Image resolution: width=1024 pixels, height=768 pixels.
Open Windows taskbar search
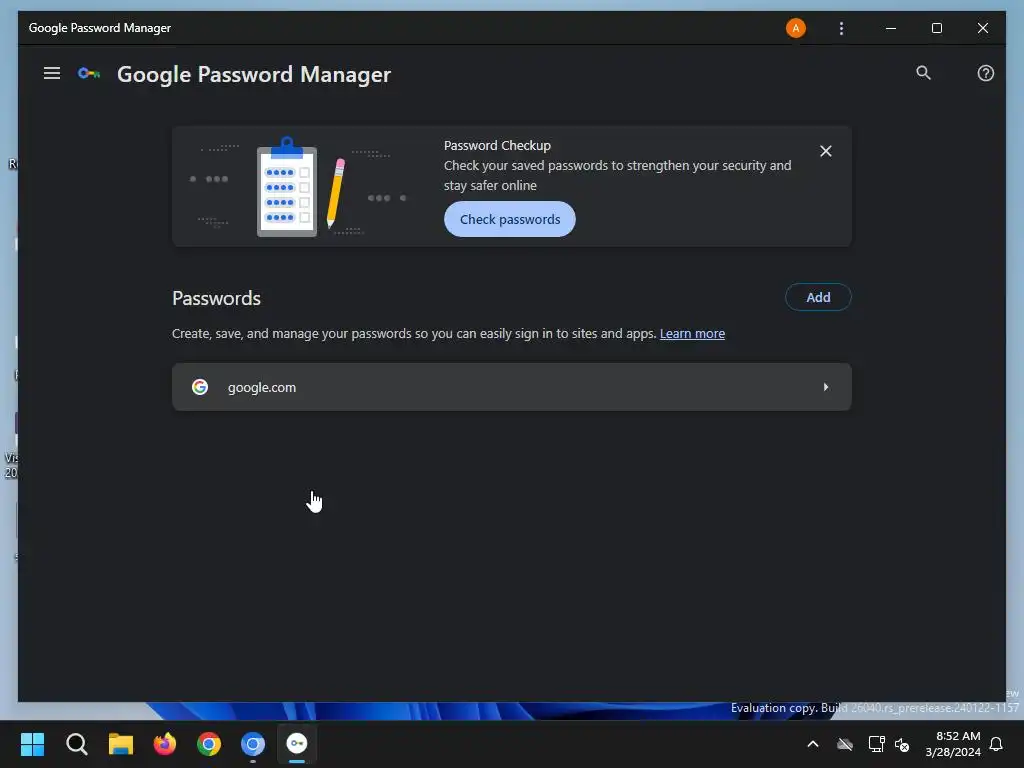76,744
